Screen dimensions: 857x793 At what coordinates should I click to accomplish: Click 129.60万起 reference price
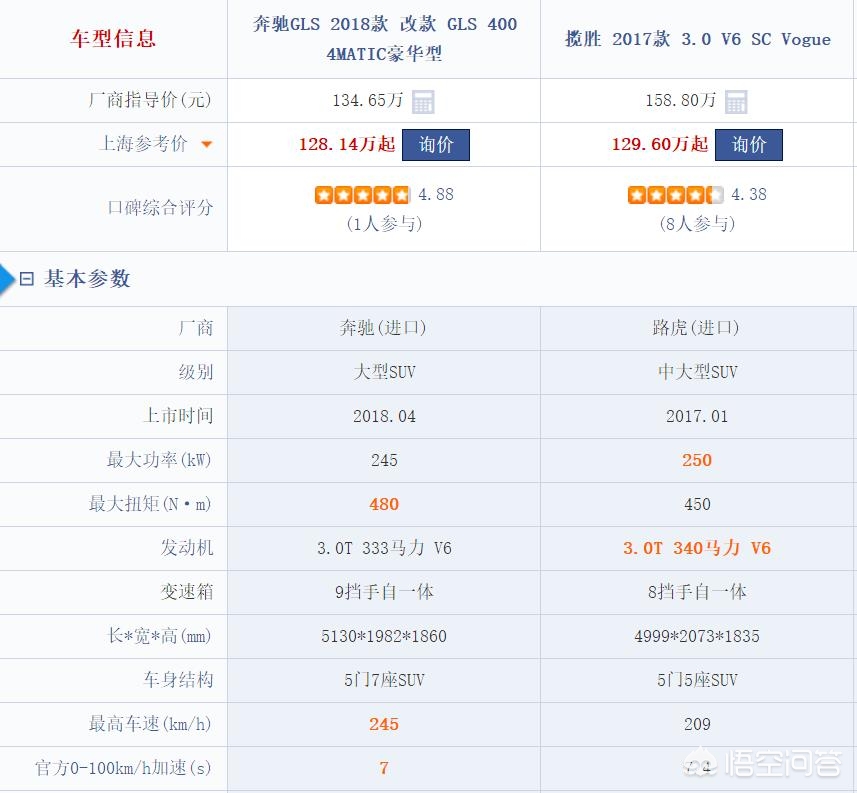point(660,144)
